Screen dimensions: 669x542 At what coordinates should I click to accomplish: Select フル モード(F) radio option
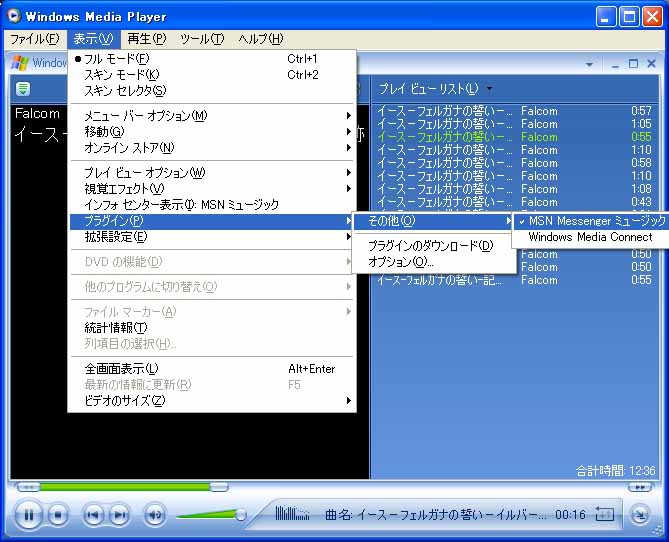click(x=212, y=58)
